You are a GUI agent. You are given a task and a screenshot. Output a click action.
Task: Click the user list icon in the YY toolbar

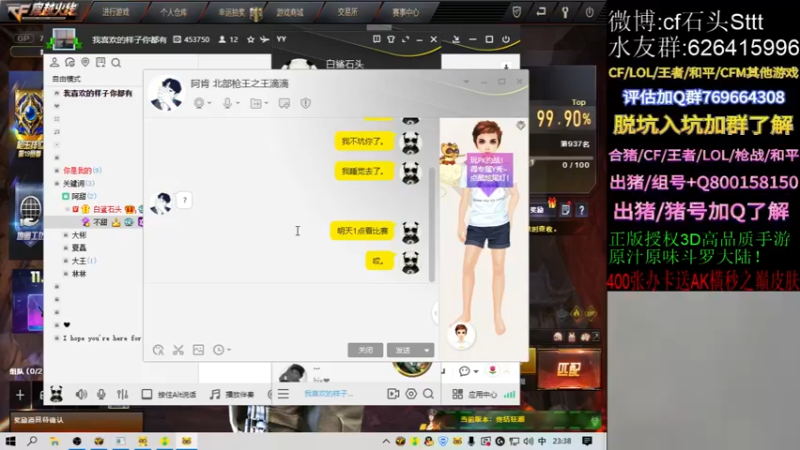54,62
